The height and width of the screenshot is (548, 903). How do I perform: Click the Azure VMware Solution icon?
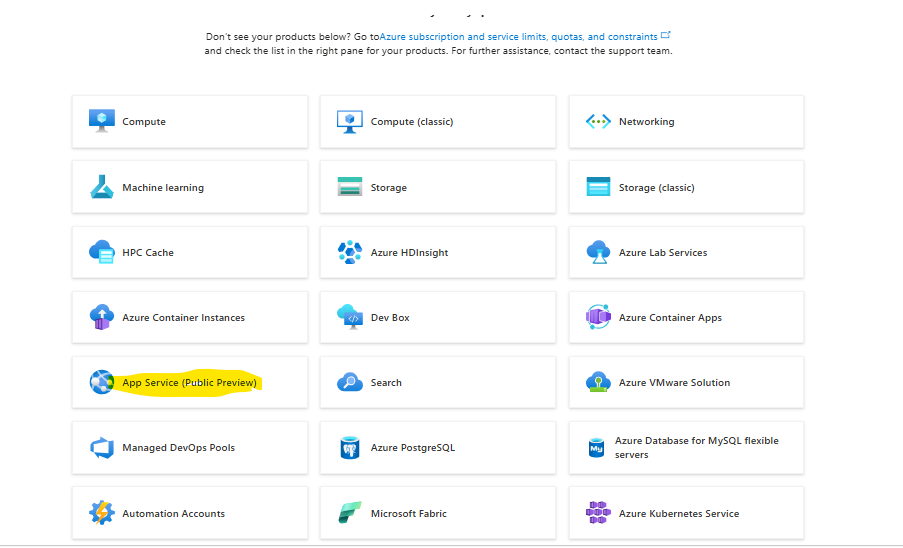point(598,382)
